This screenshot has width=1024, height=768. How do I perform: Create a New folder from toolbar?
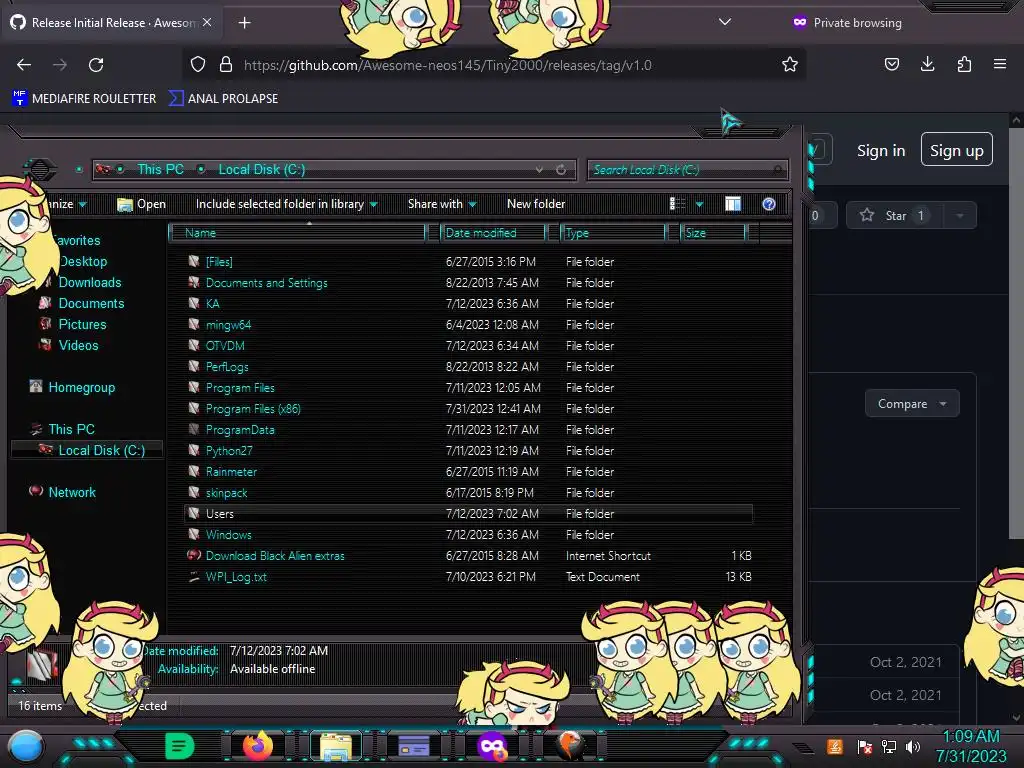click(x=536, y=204)
